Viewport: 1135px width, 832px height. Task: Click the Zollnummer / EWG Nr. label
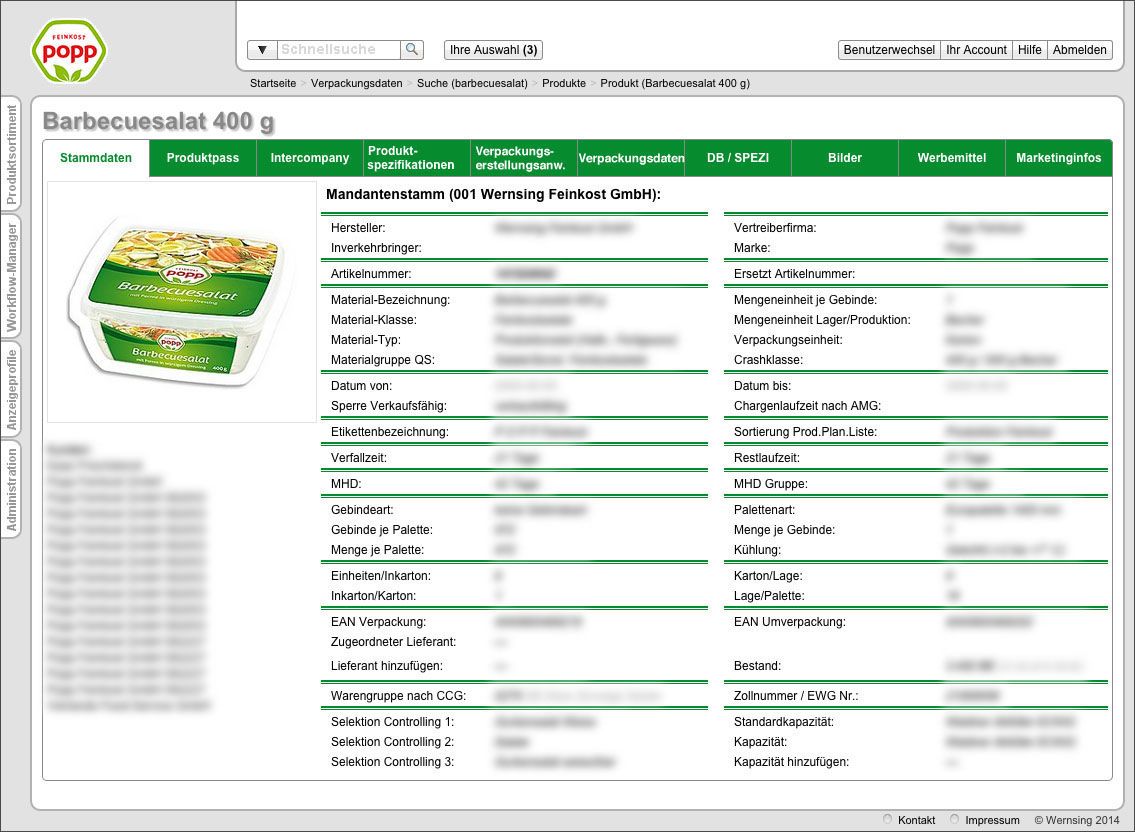point(796,696)
